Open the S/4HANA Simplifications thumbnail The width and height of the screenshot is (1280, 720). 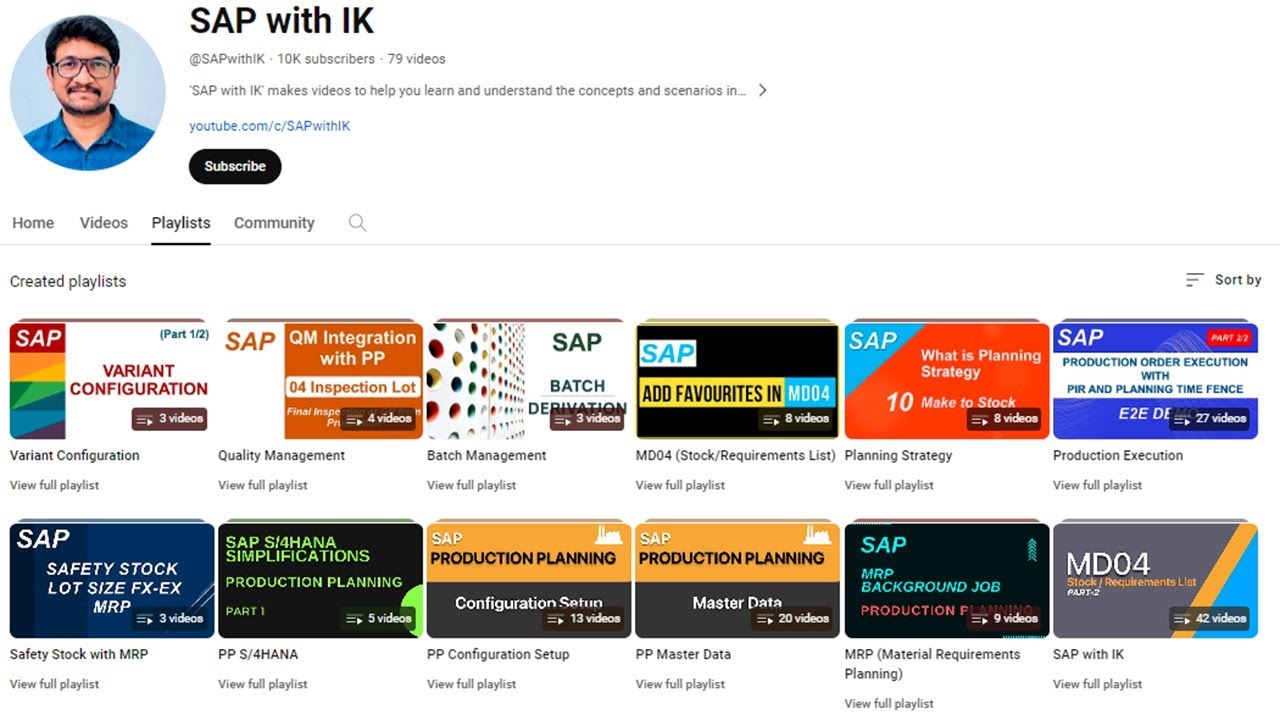[321, 580]
